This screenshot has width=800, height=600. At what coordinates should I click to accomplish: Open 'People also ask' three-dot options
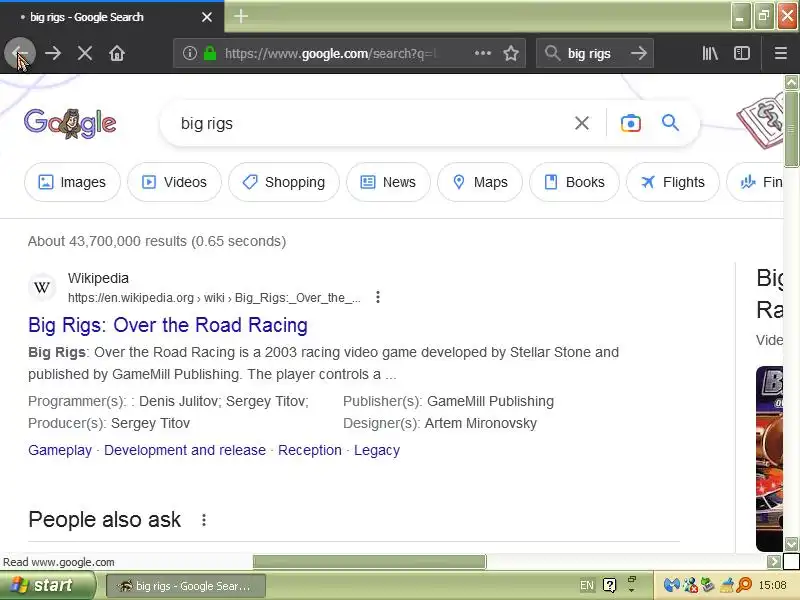tap(204, 520)
